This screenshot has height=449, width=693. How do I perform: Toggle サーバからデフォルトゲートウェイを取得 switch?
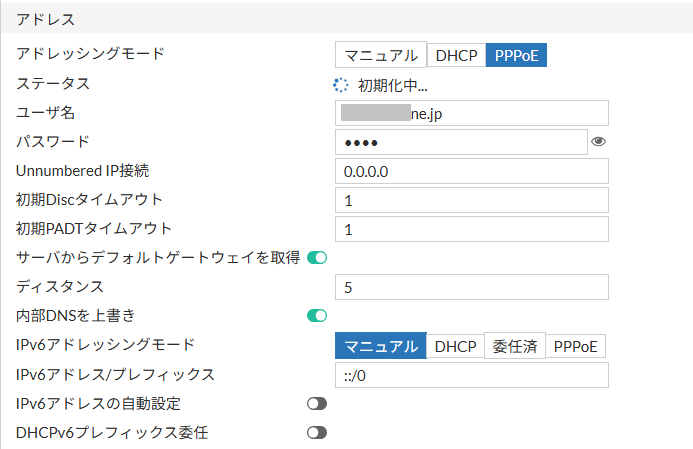(x=317, y=258)
